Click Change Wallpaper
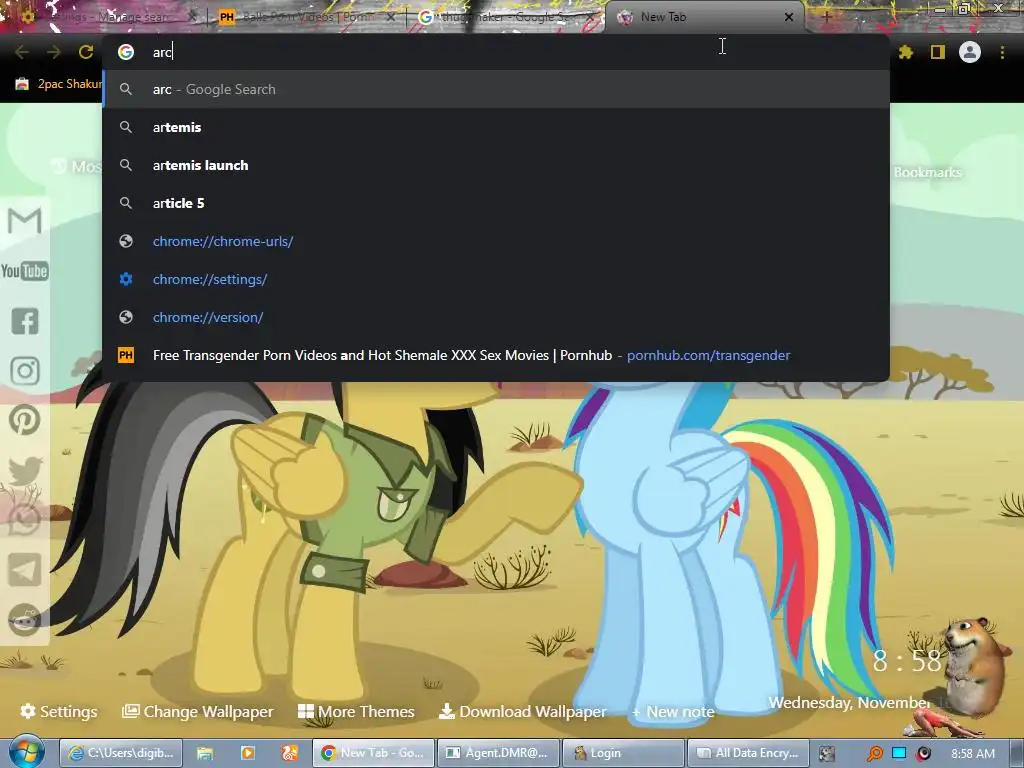The image size is (1024, 768). click(198, 711)
